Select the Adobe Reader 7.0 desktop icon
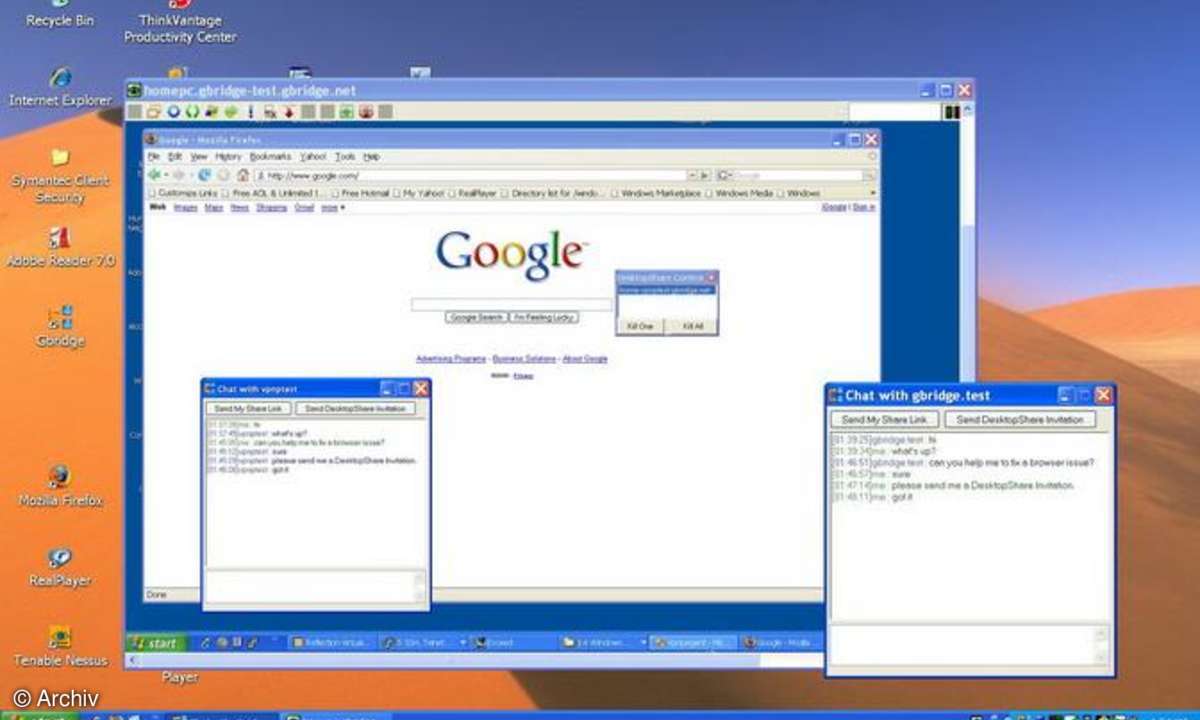 [x=60, y=247]
